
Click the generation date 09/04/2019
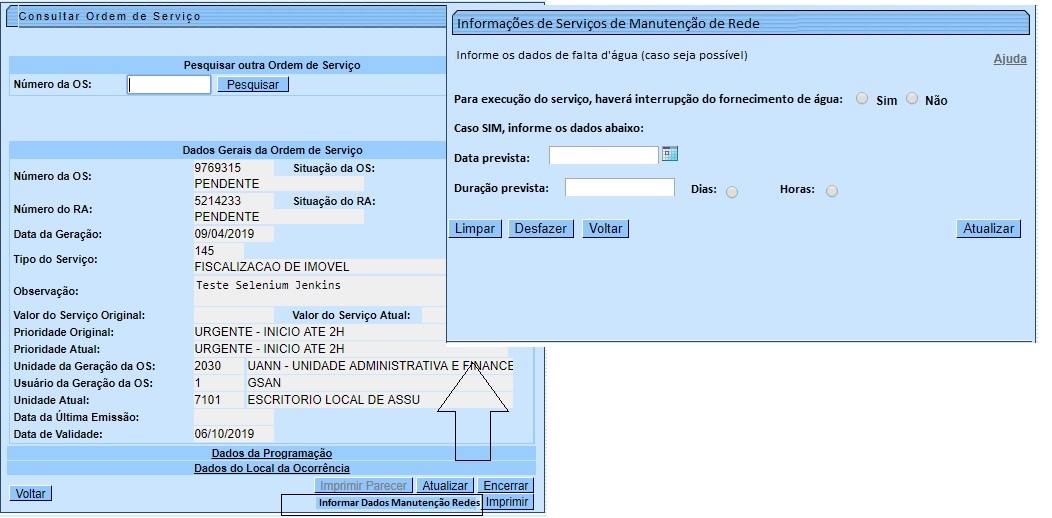click(223, 234)
